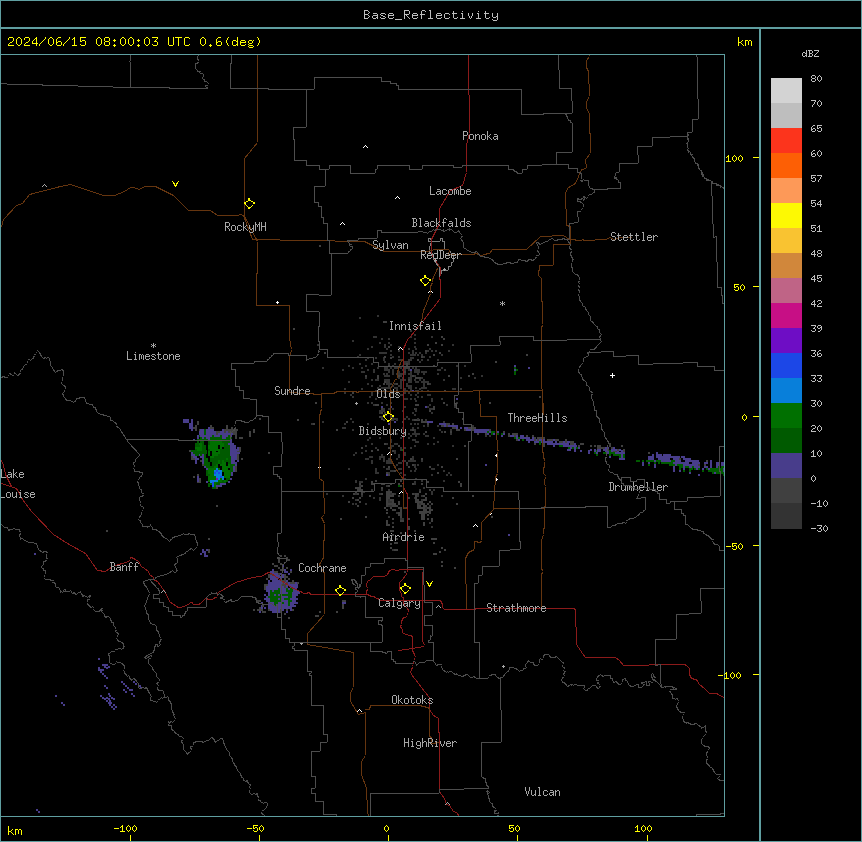Select the Banff label
862x842 pixels.
(124, 567)
